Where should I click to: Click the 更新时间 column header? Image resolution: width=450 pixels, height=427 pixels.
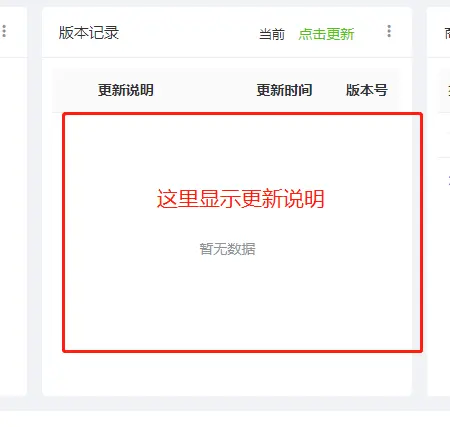[x=284, y=90]
